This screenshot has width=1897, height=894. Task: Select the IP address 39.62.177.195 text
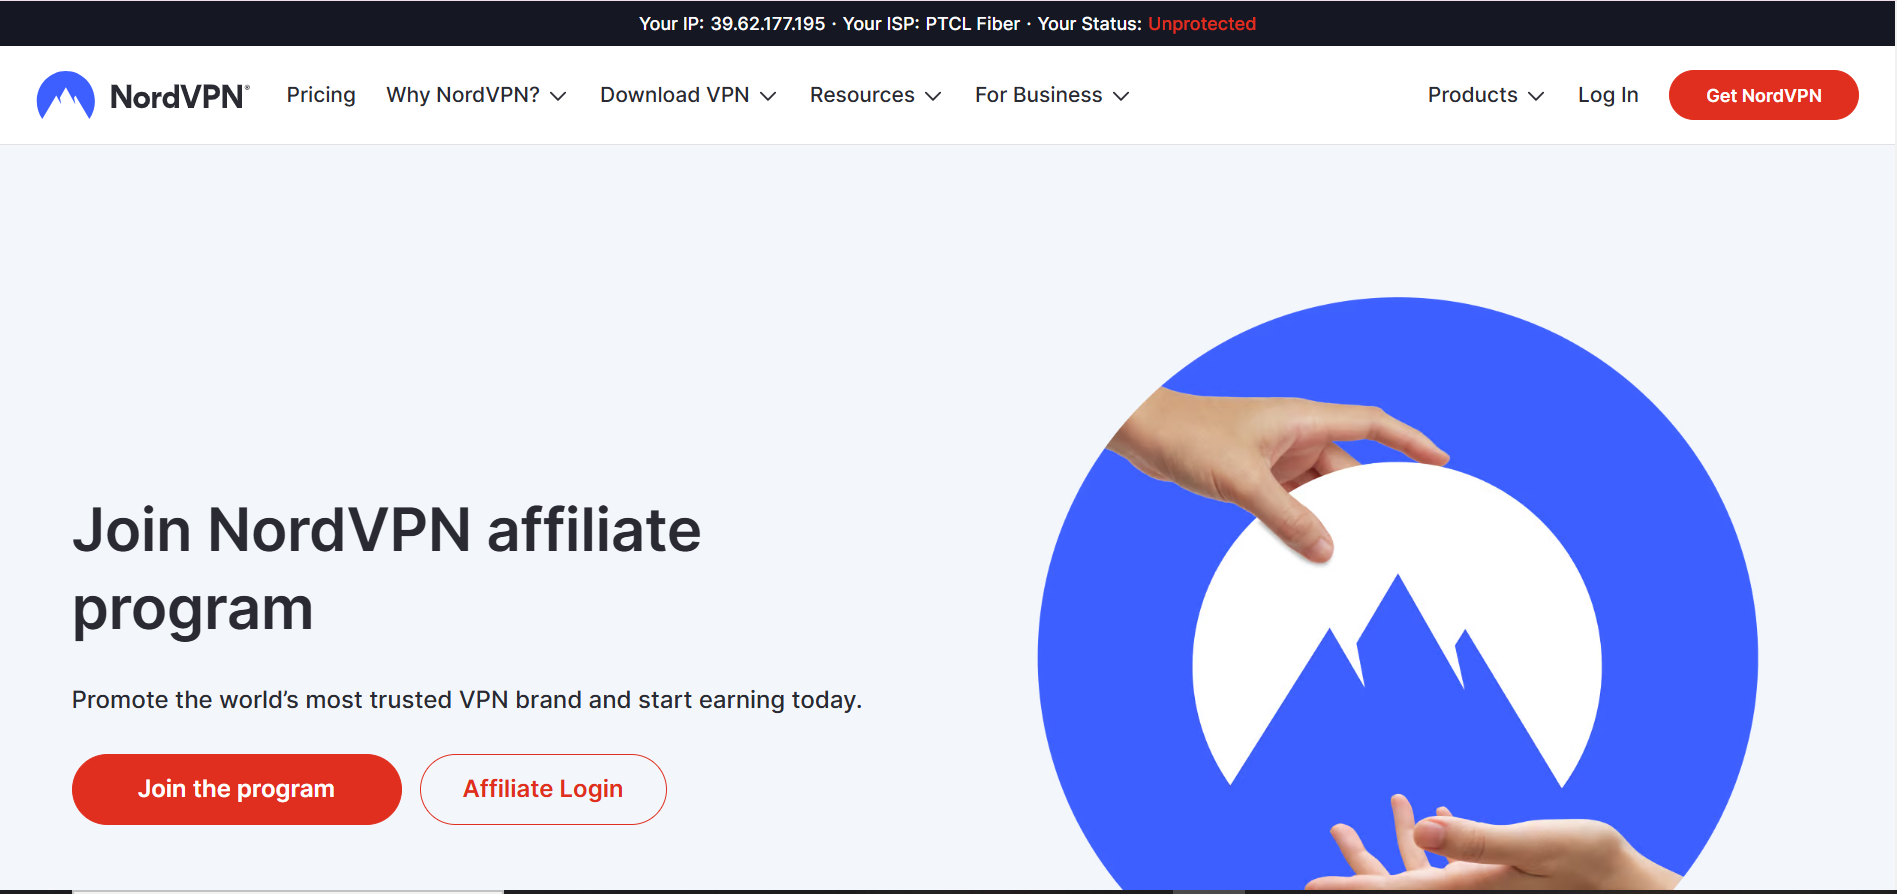pyautogui.click(x=768, y=24)
